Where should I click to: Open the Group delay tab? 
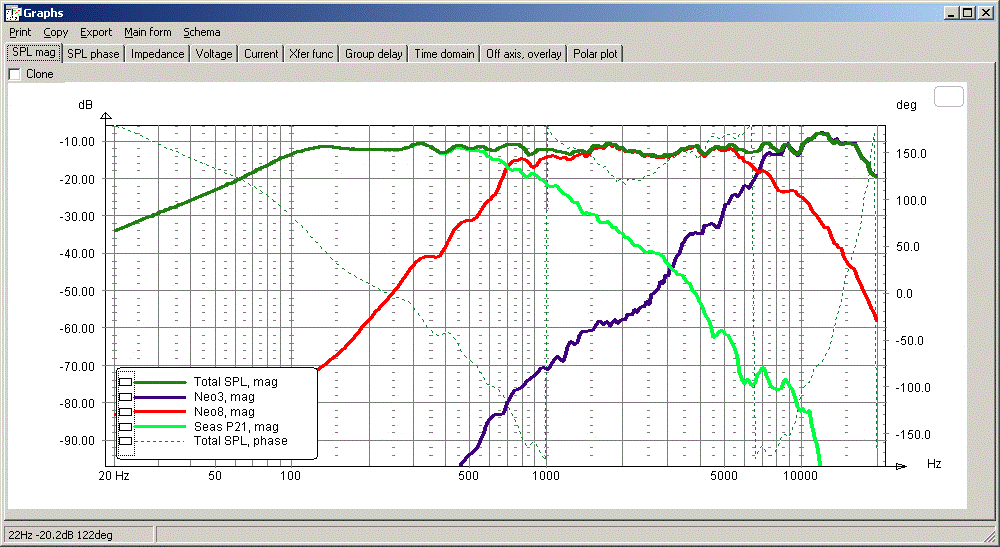click(x=374, y=54)
